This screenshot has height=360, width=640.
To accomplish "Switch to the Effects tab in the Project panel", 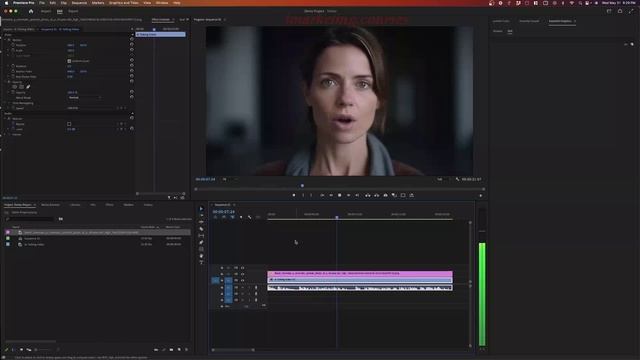I will tap(110, 205).
